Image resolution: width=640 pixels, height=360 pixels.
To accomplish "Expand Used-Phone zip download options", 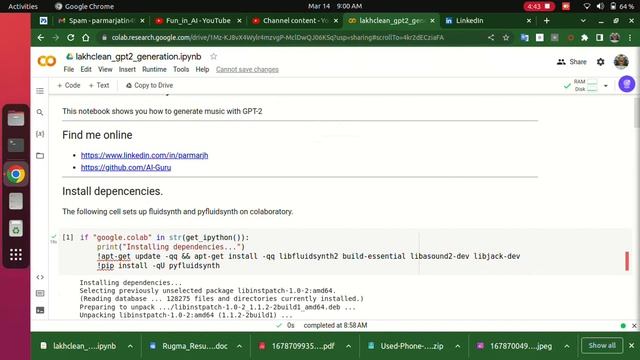I will [x=458, y=346].
